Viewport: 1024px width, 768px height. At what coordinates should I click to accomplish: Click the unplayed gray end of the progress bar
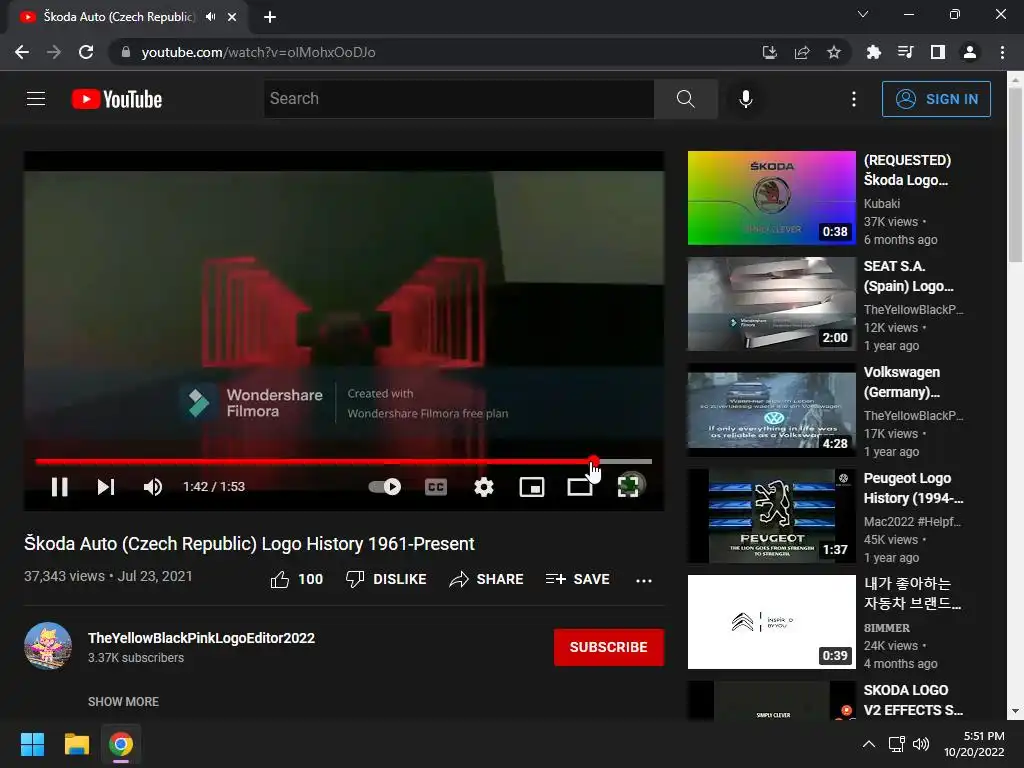point(625,461)
